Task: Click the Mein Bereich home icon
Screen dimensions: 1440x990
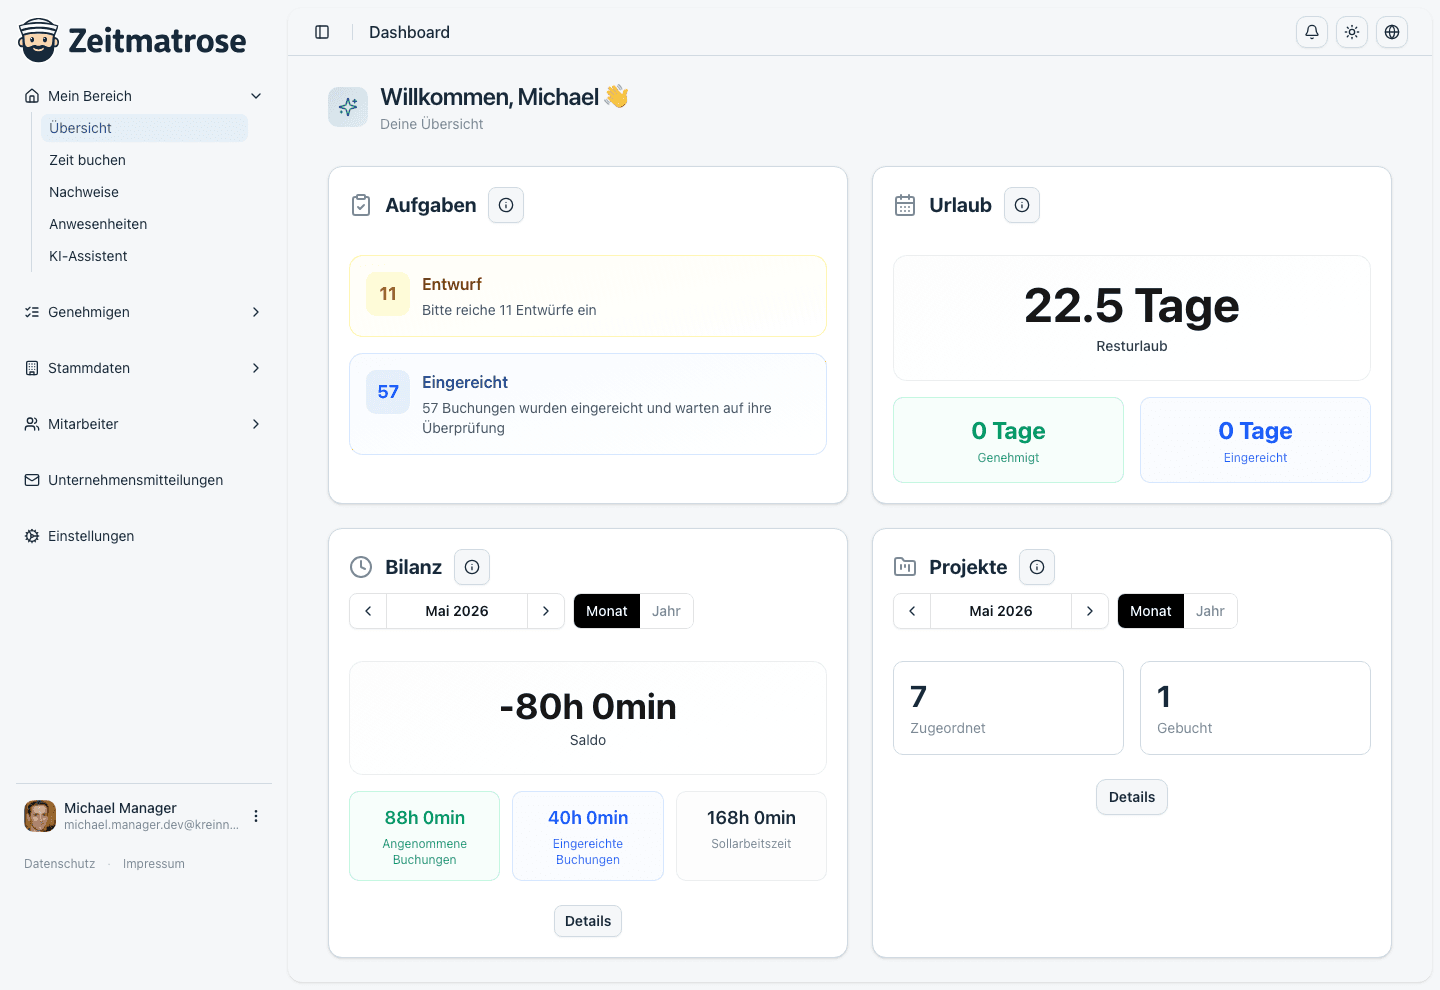Action: click(32, 96)
